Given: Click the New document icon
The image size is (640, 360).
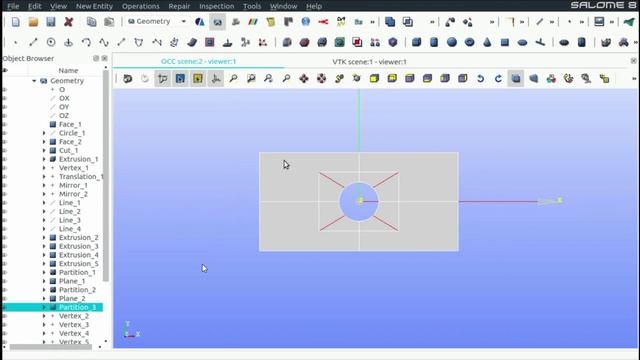Looking at the screenshot, I should point(16,22).
